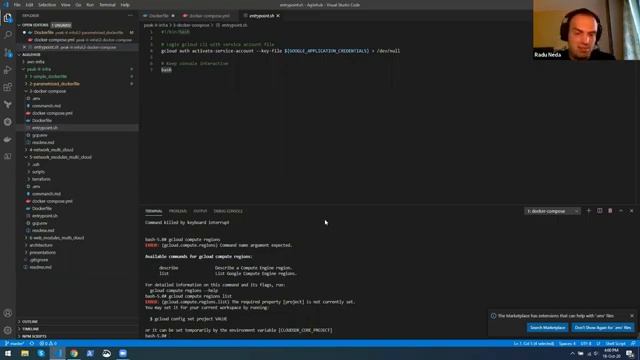Click Don't Show Again for '.env' files
This screenshot has width=640, height=360.
click(603, 327)
